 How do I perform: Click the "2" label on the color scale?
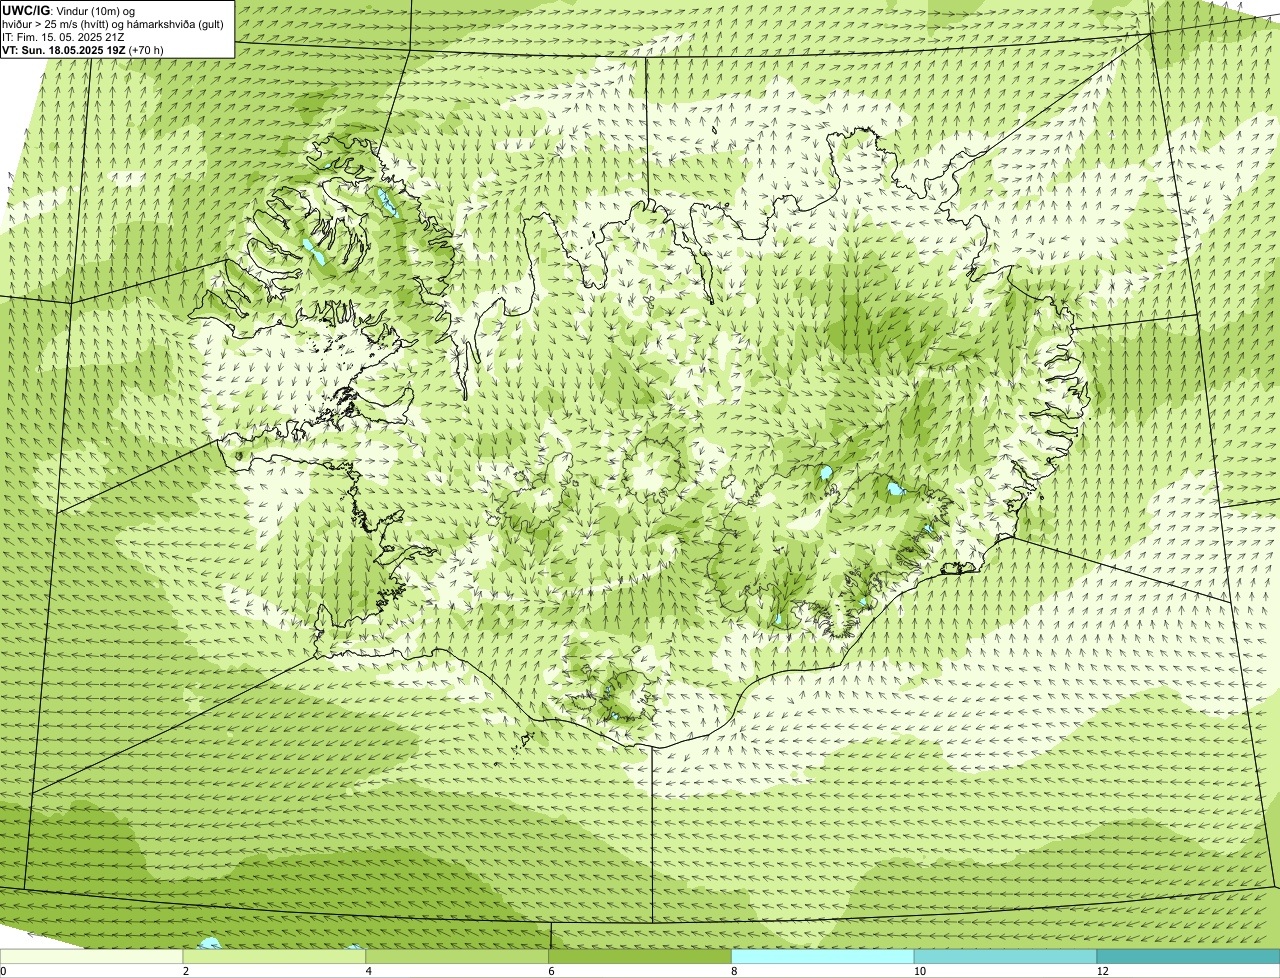click(x=185, y=971)
